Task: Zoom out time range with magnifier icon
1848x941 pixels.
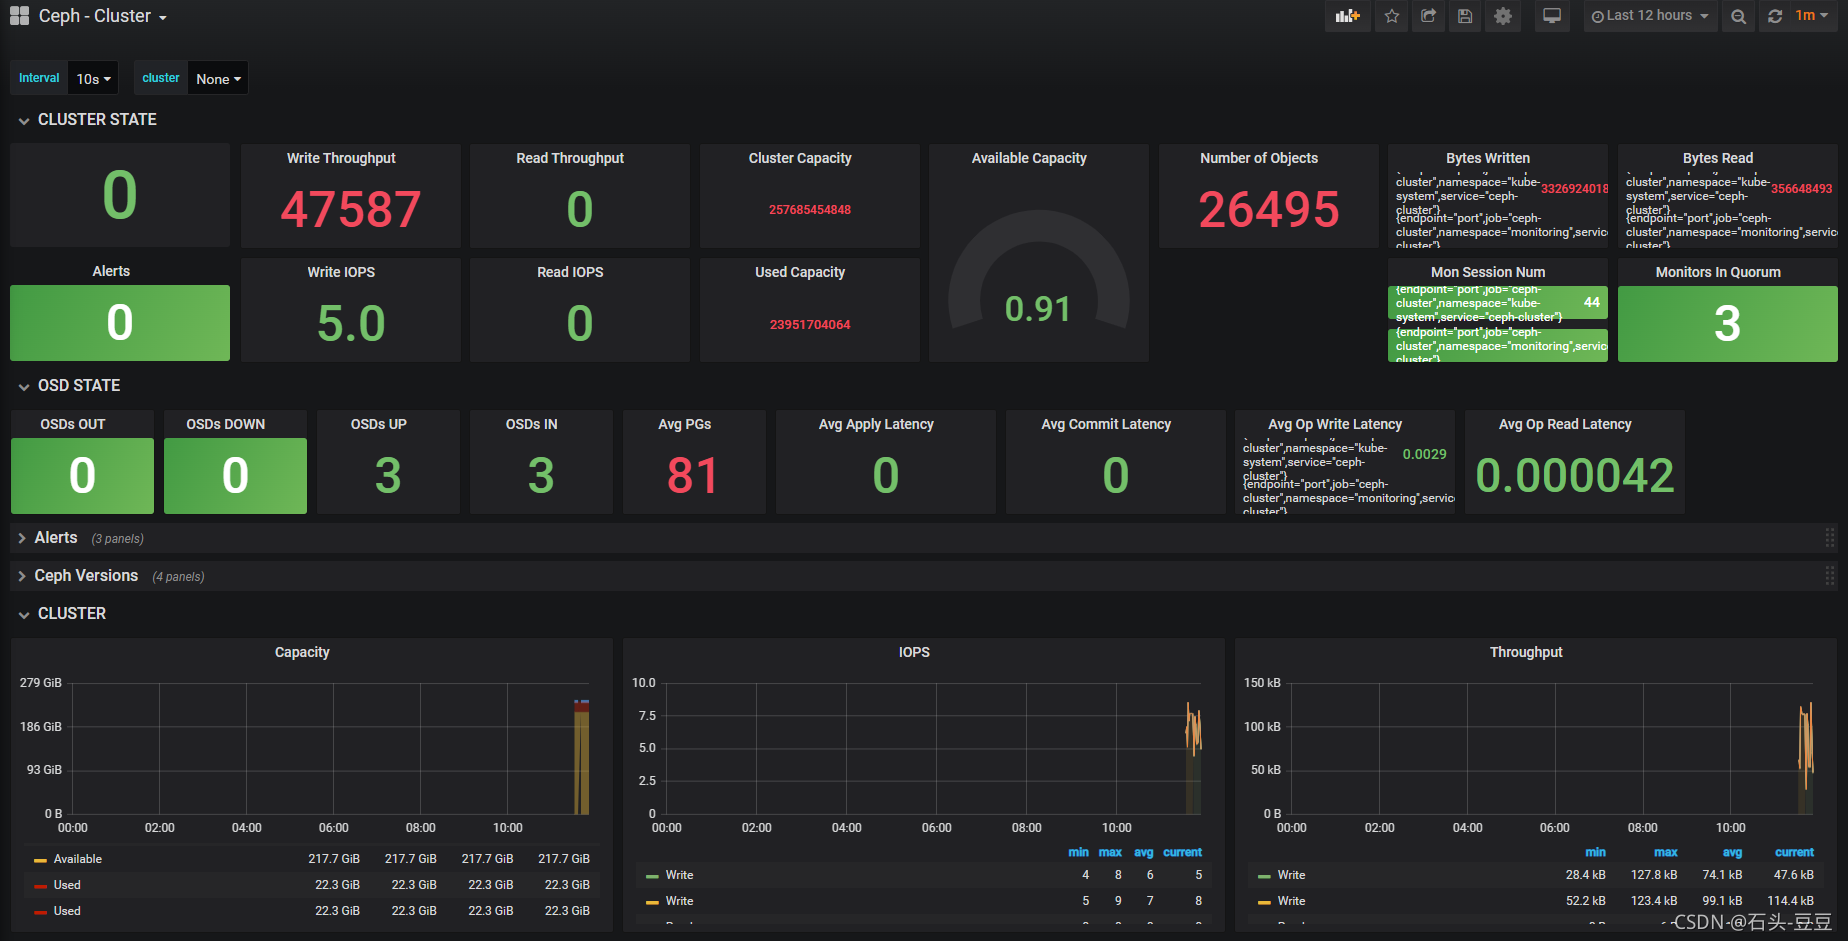Action: (x=1739, y=16)
